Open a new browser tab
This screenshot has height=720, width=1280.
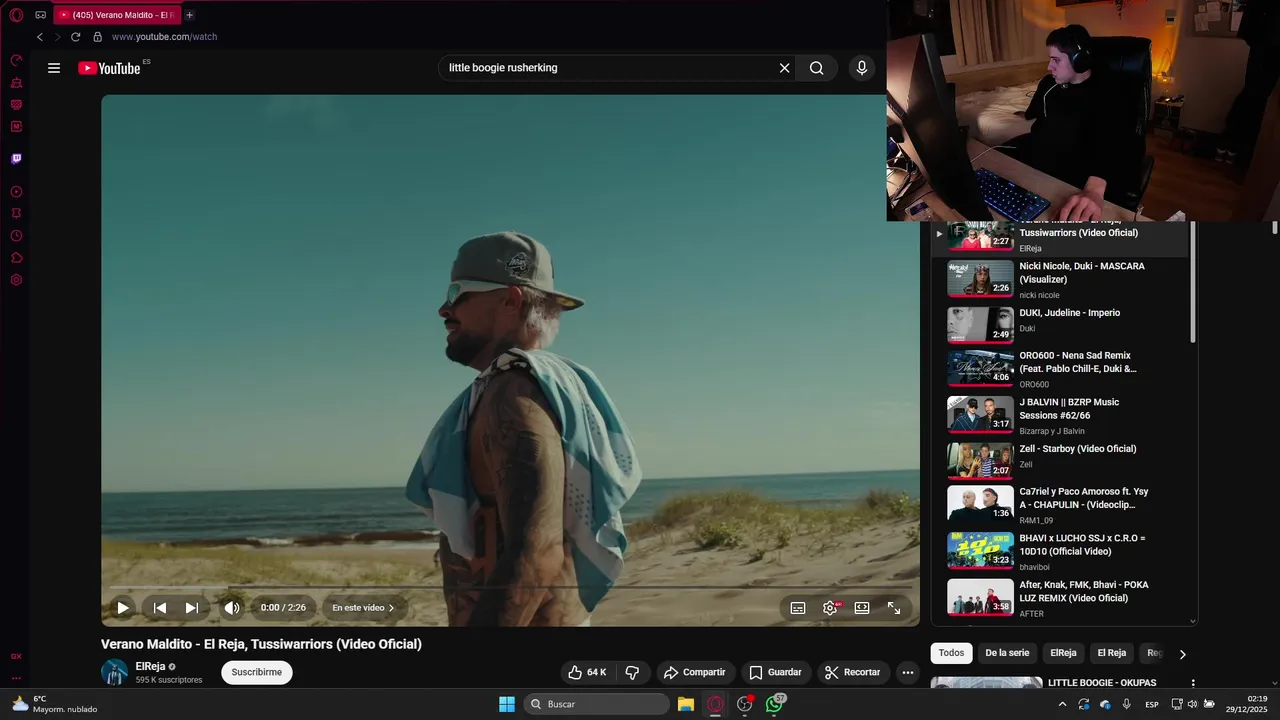189,15
